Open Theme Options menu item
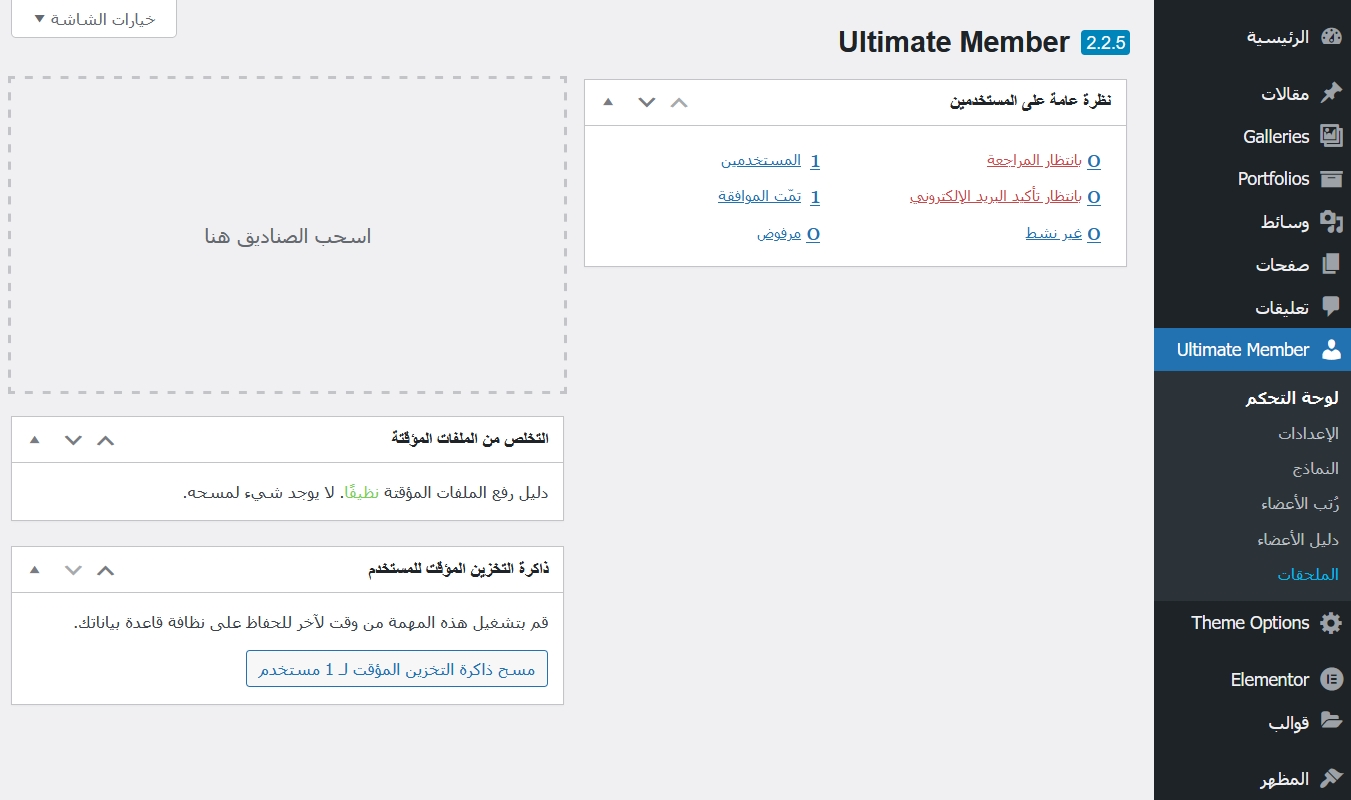 [1252, 623]
